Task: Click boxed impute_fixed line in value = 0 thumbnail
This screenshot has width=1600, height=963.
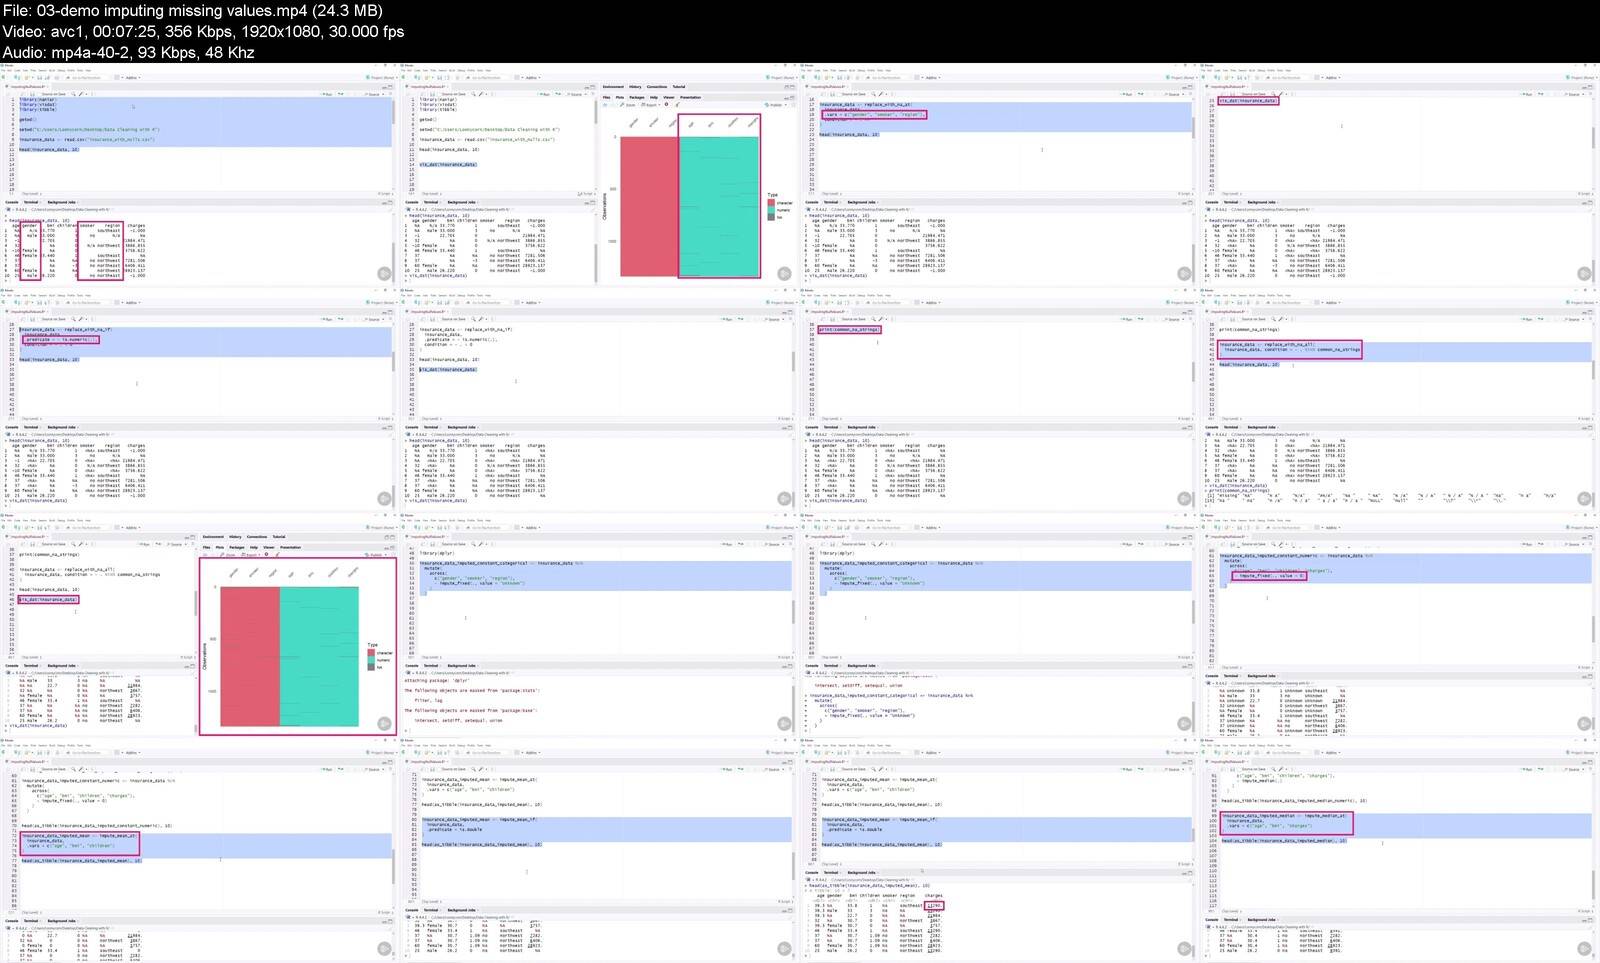Action: (1268, 575)
